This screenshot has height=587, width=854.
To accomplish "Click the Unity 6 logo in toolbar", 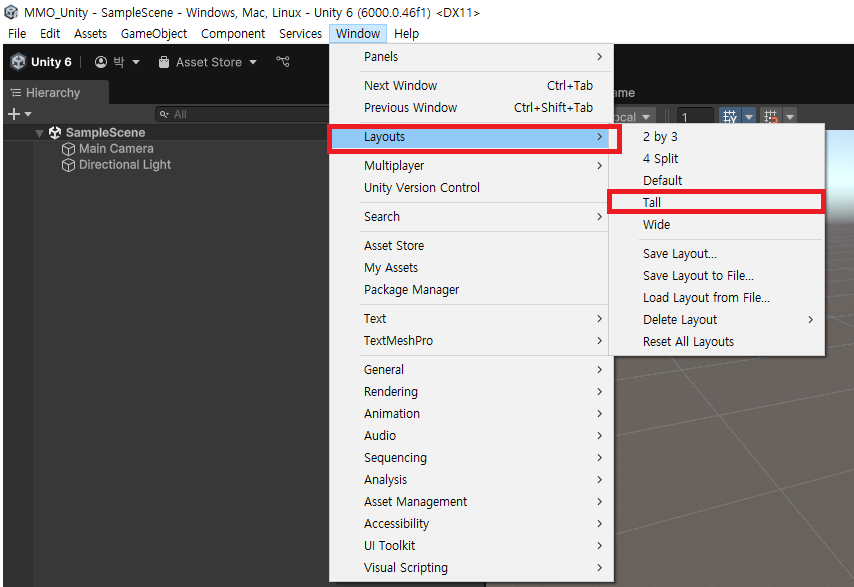I will point(19,62).
